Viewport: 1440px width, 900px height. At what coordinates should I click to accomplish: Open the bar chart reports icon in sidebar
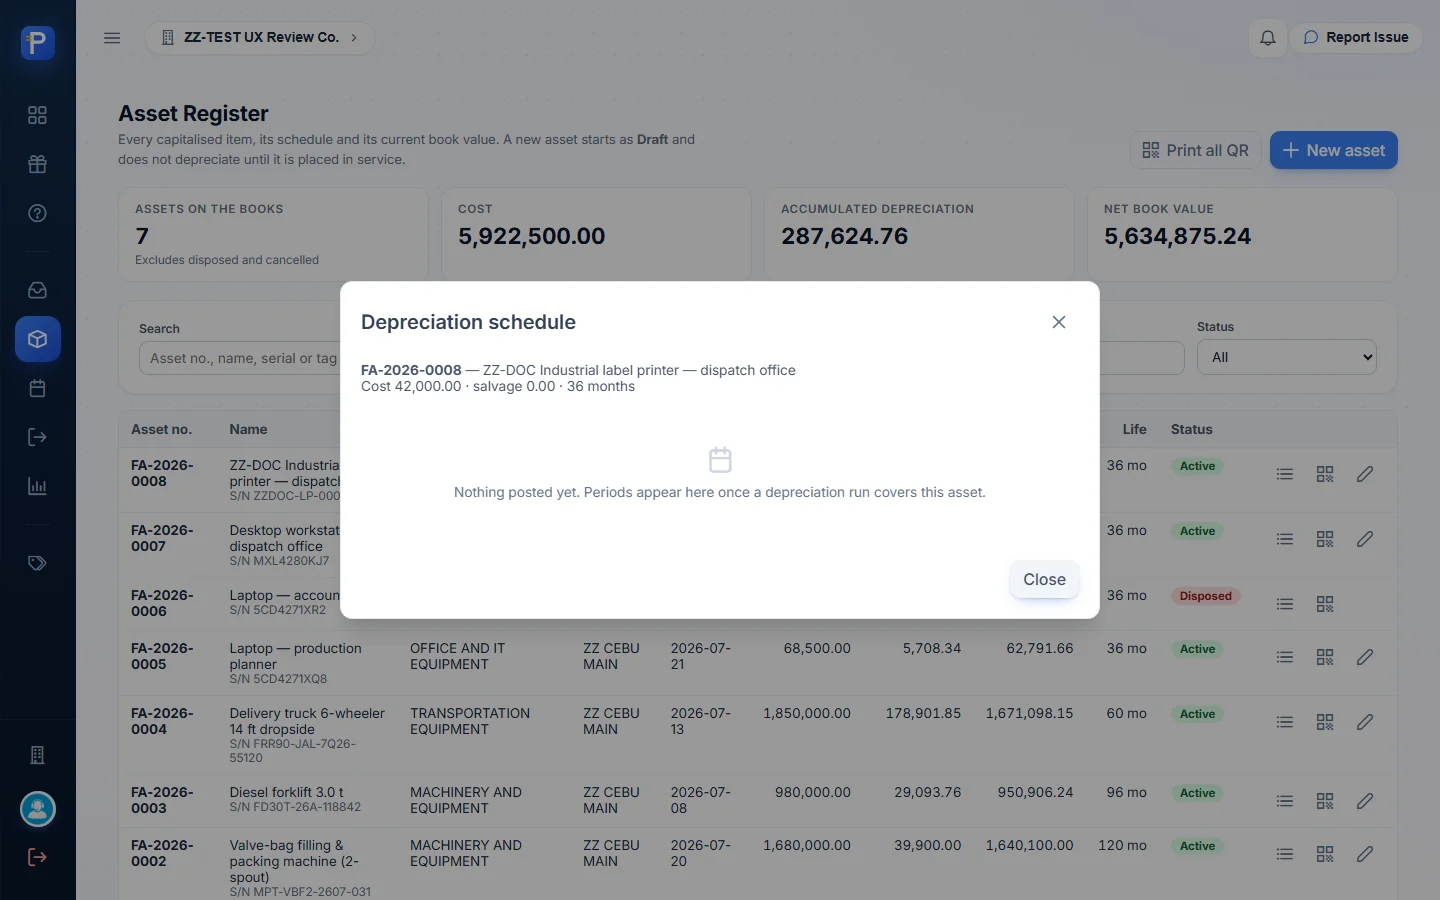pos(38,486)
